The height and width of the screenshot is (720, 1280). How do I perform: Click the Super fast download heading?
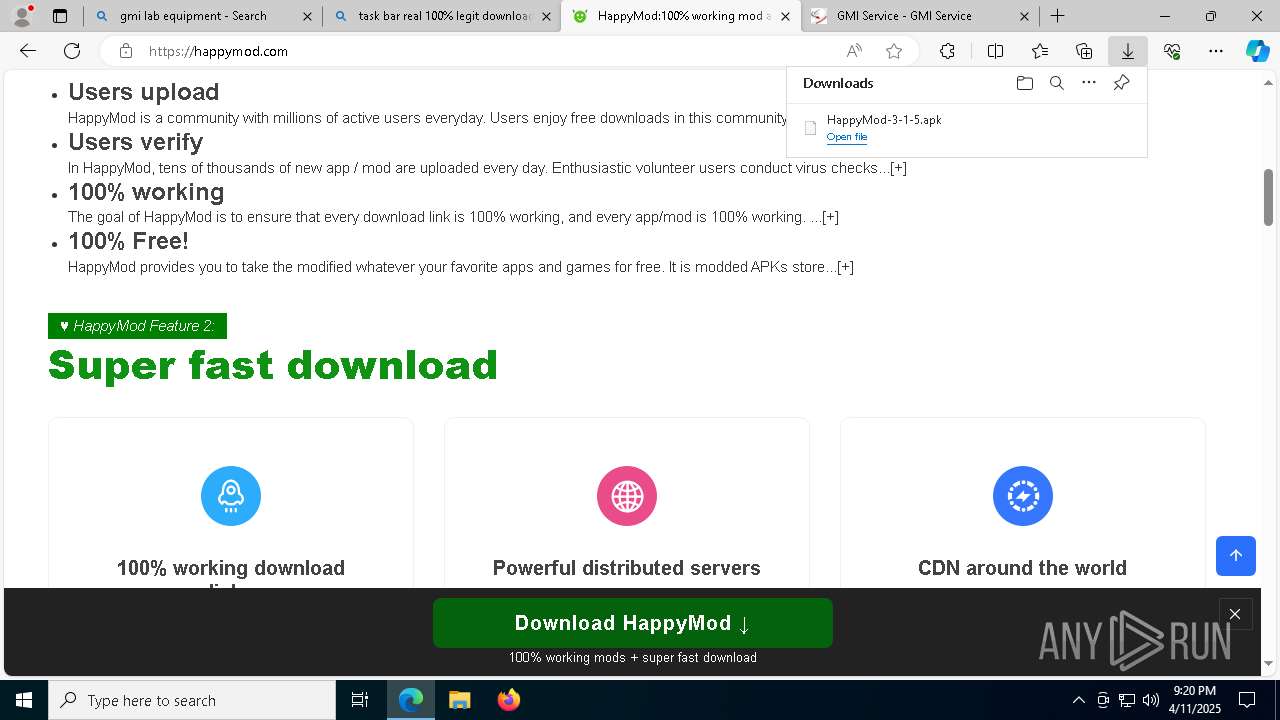pos(273,365)
